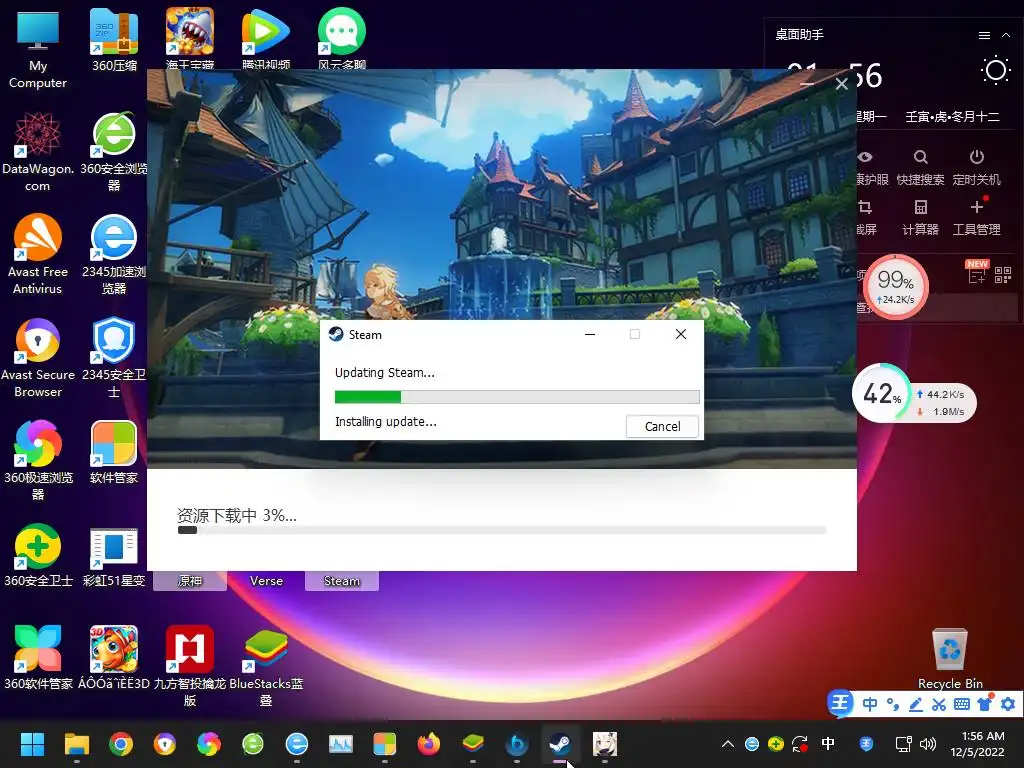This screenshot has width=1024, height=768.
Task: Click the QR code icon in assistant
Action: tap(1002, 275)
